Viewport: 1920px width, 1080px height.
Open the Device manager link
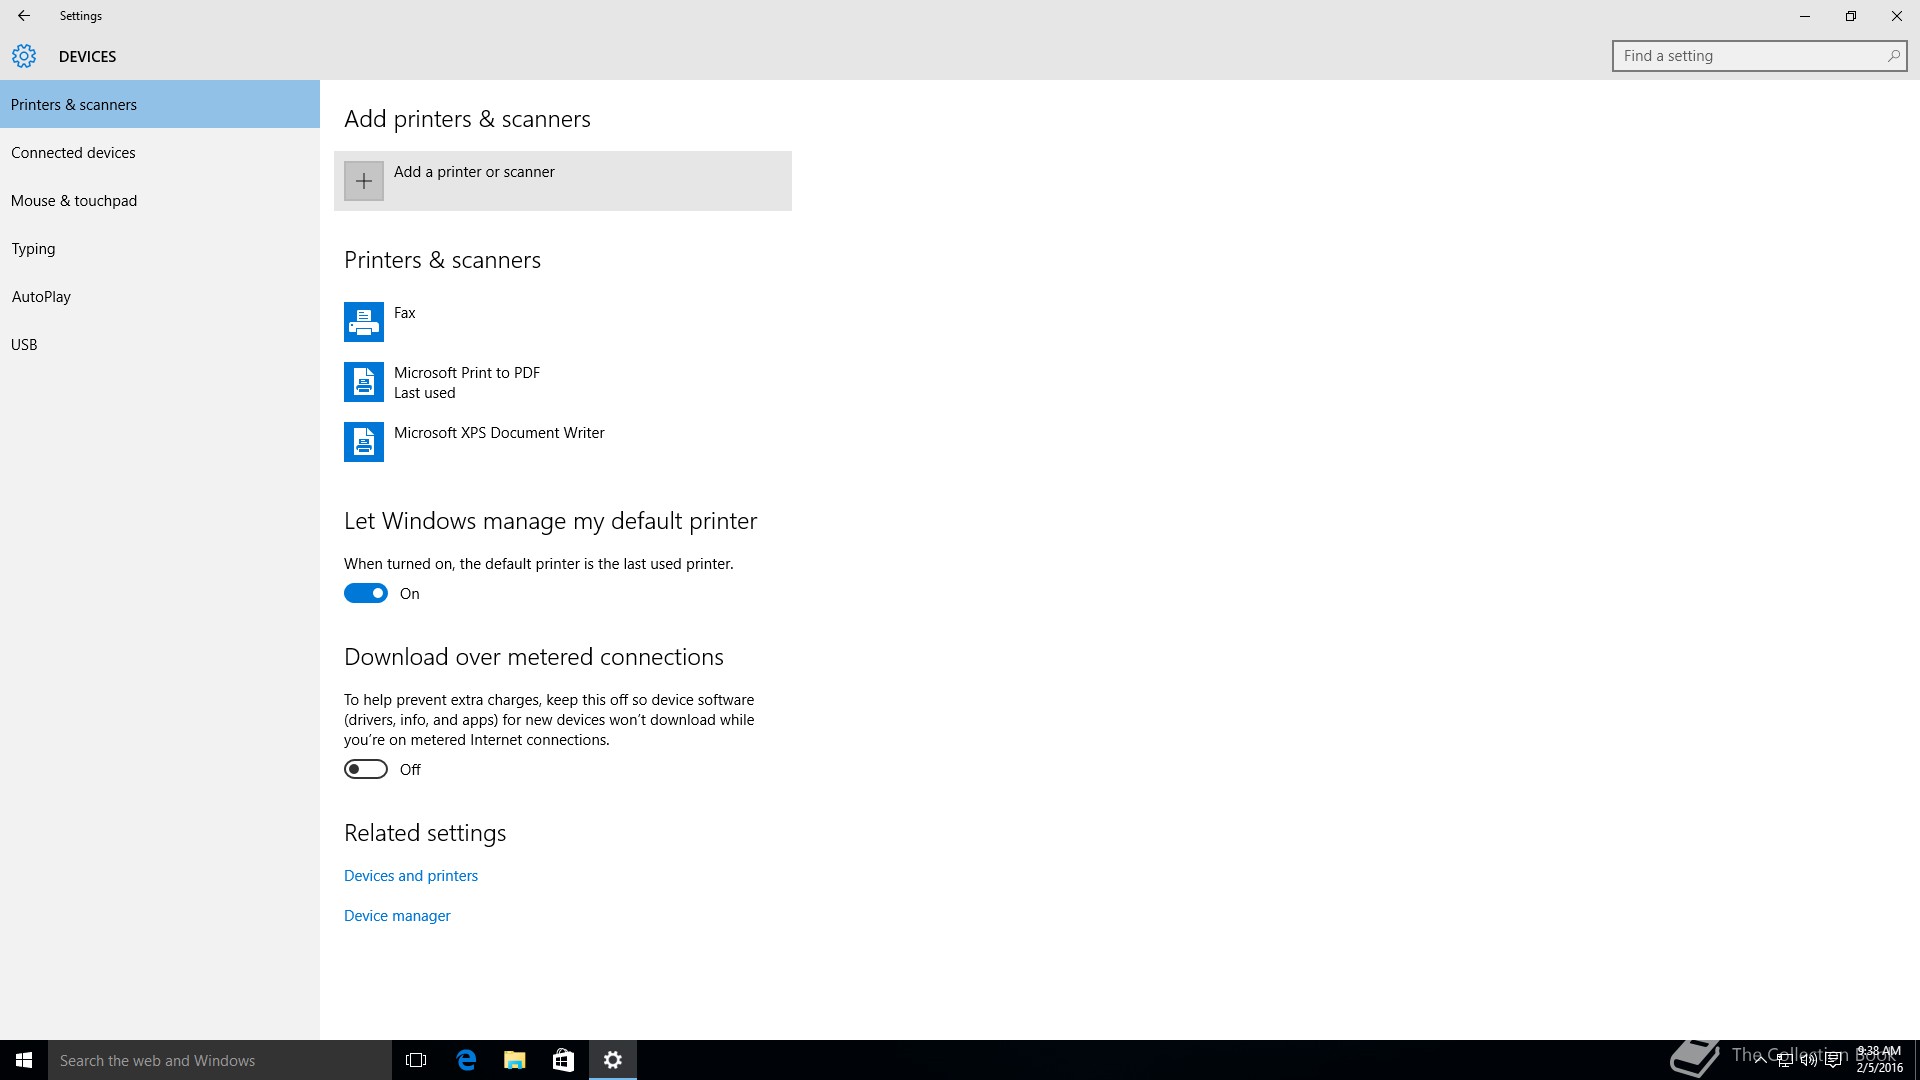pyautogui.click(x=397, y=916)
